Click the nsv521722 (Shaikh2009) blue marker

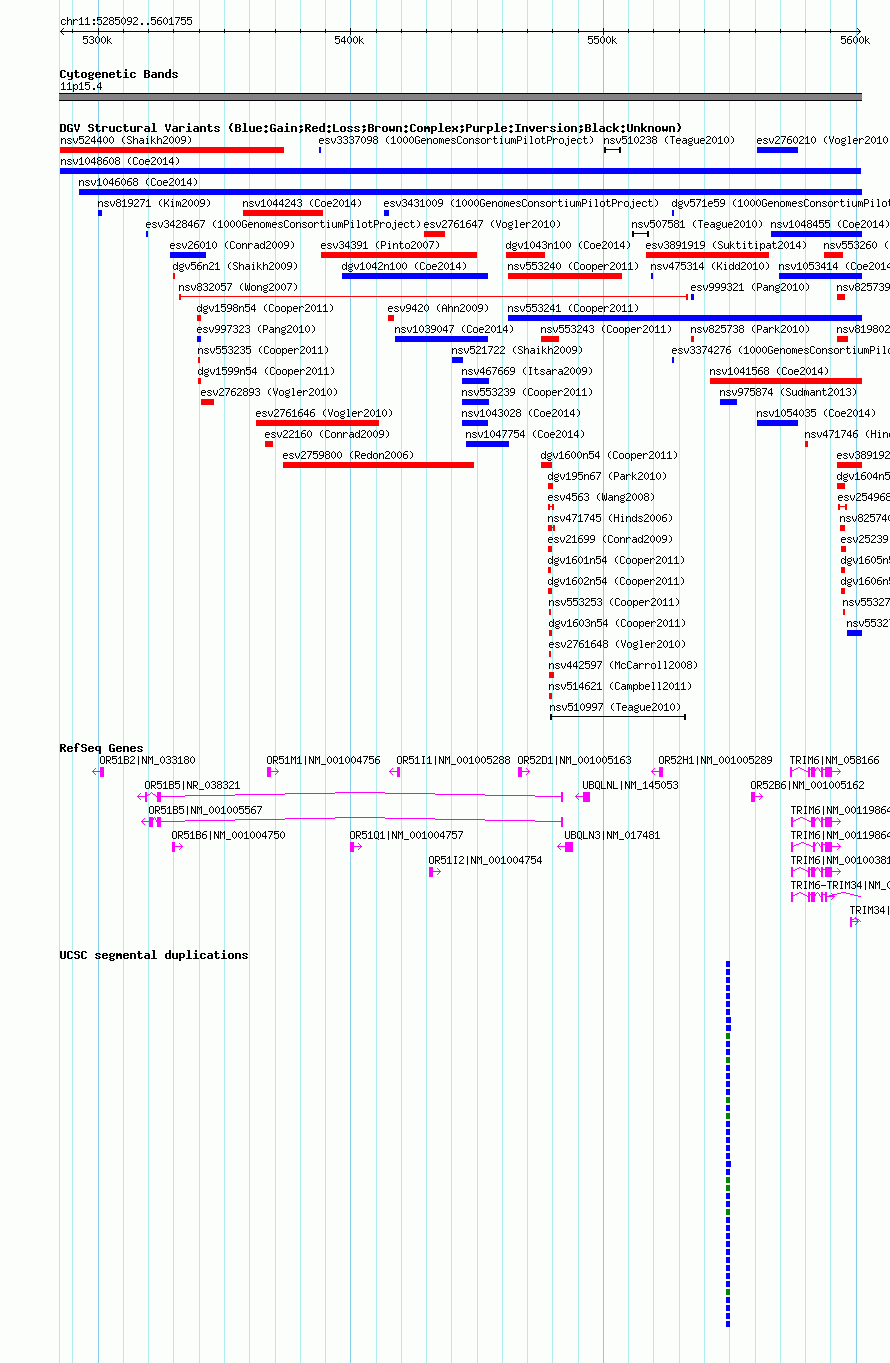(x=457, y=360)
